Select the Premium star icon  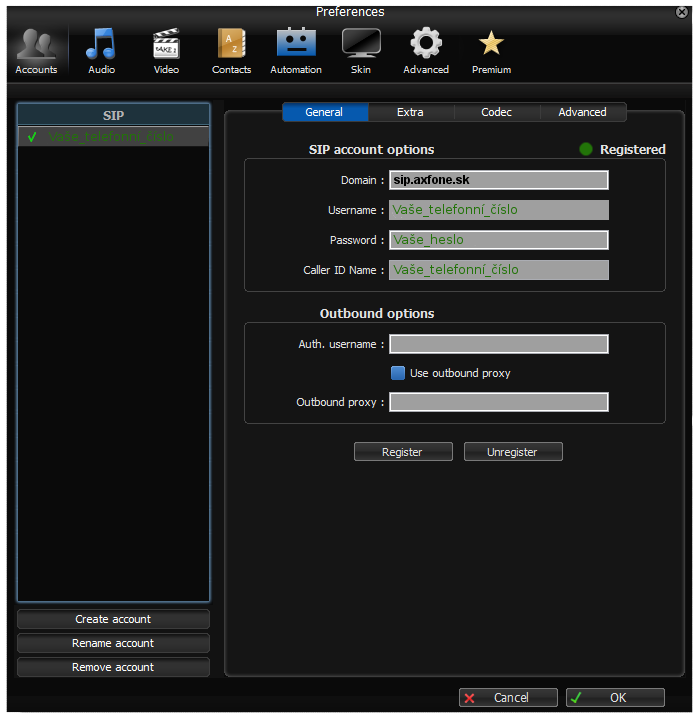pyautogui.click(x=491, y=50)
